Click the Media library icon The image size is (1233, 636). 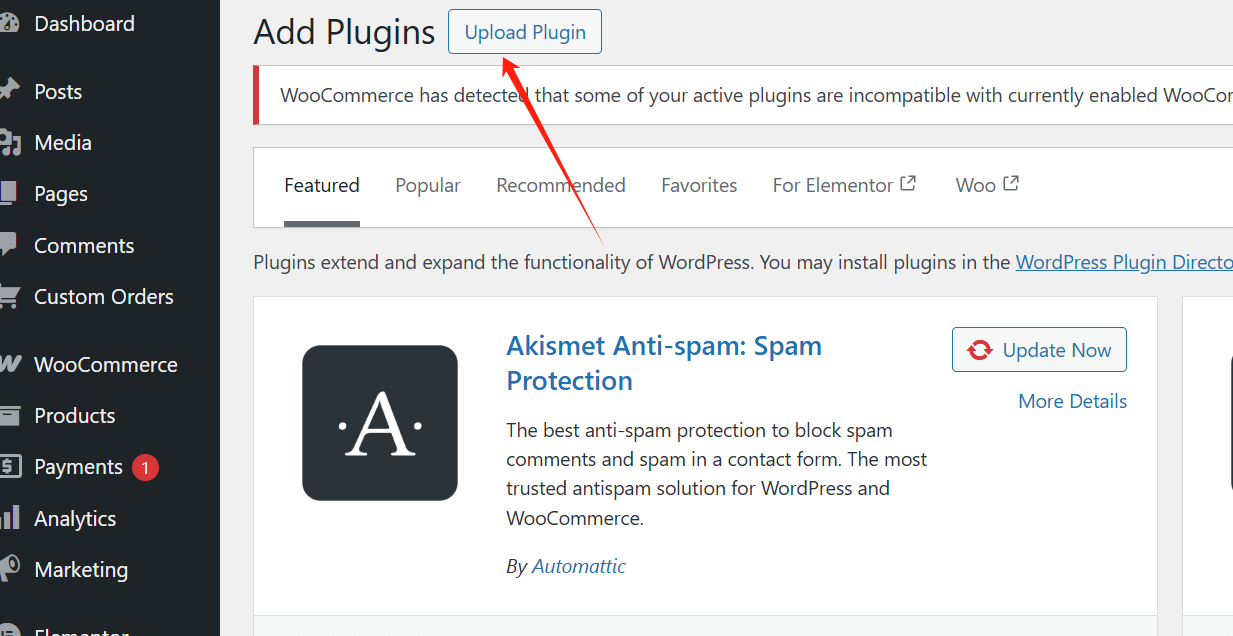point(9,143)
